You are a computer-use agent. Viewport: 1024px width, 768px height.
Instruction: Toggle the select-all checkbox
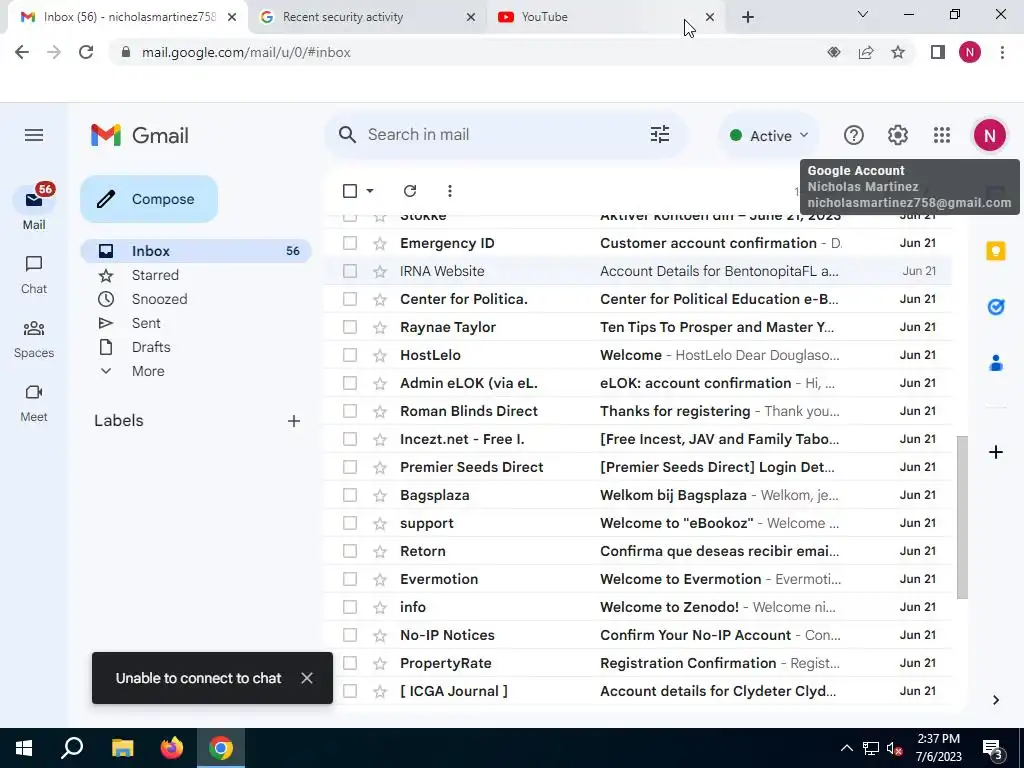point(350,191)
